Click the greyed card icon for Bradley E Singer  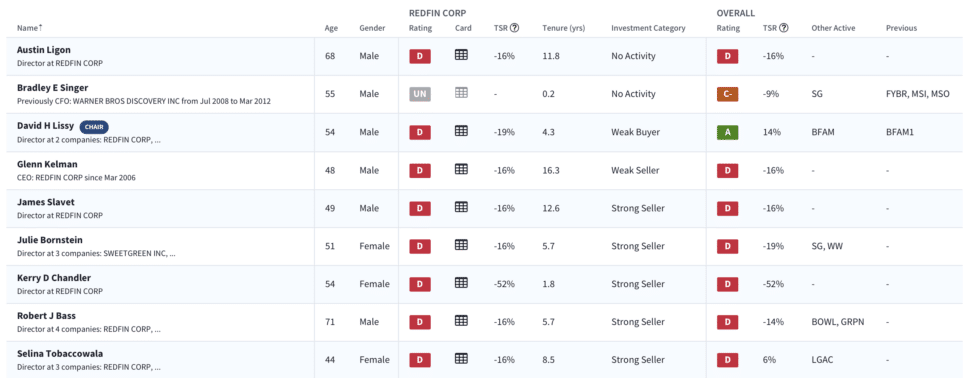(461, 93)
